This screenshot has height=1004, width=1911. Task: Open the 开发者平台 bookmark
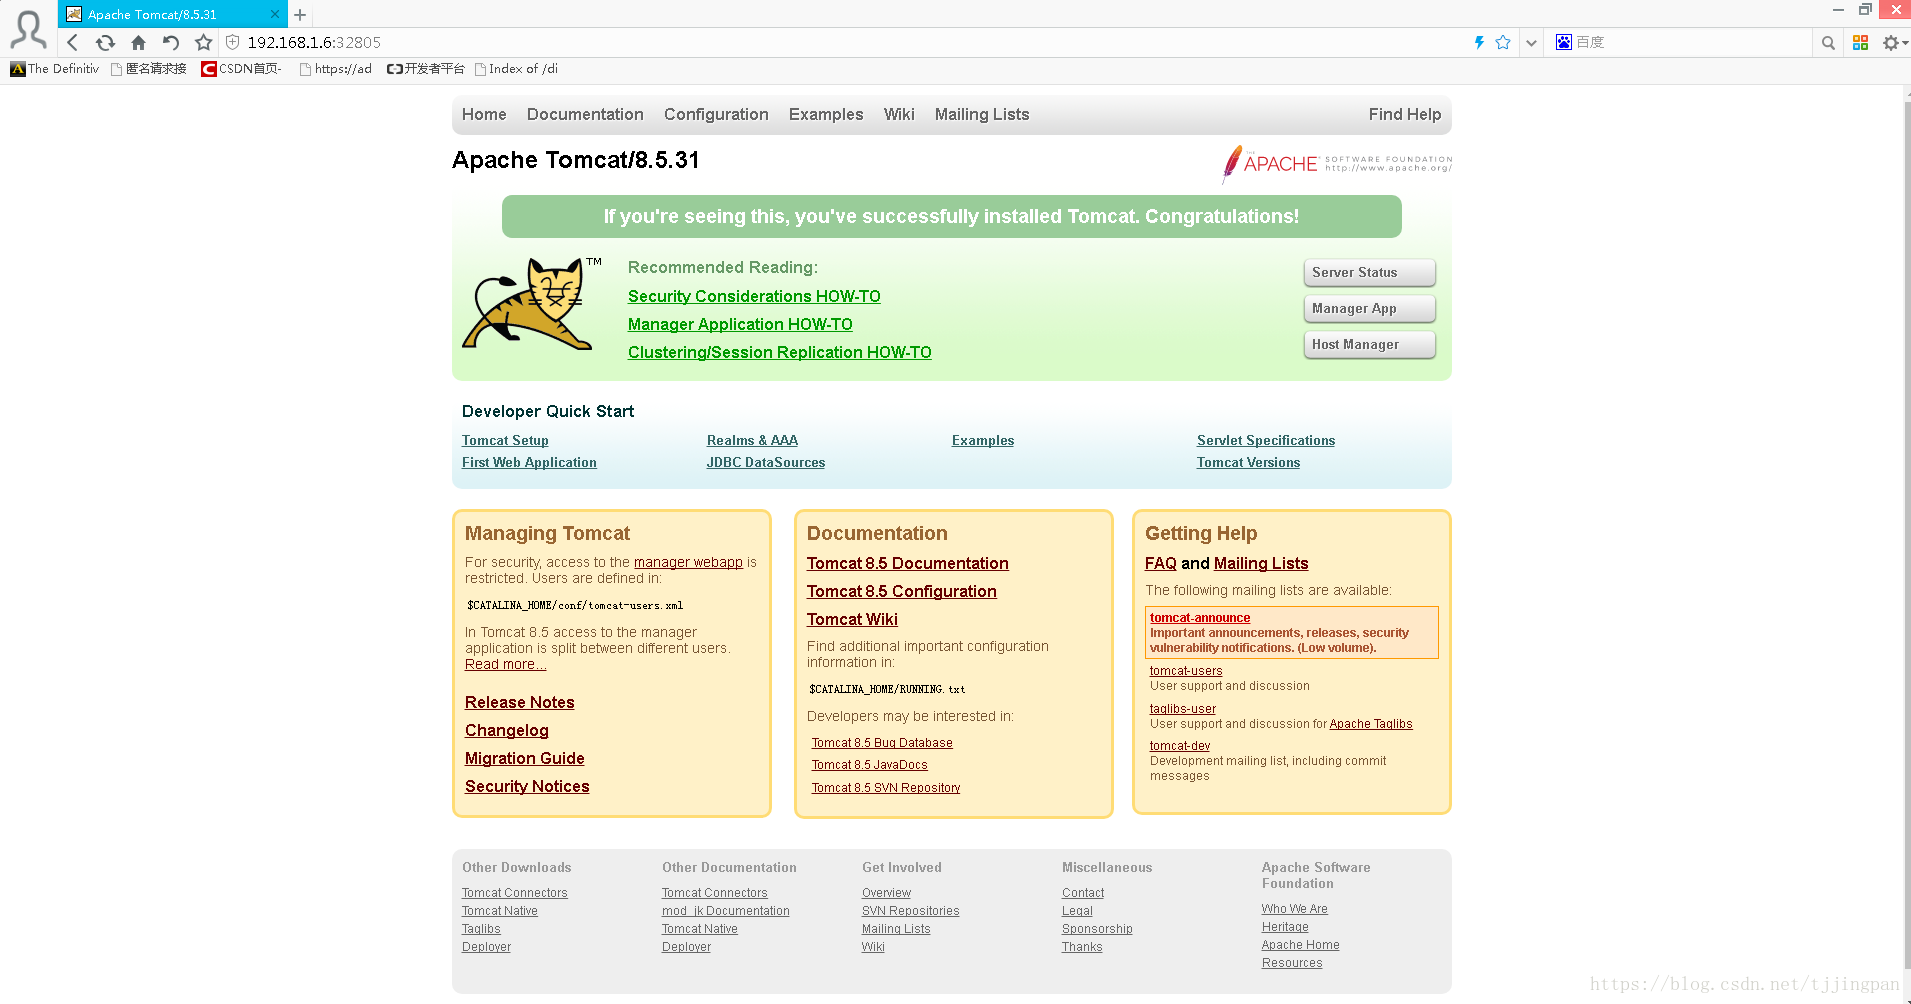[426, 69]
